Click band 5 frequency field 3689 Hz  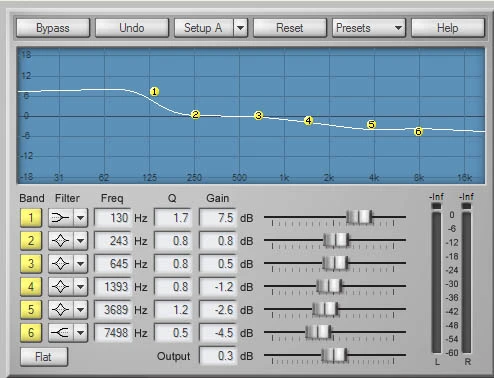113,310
